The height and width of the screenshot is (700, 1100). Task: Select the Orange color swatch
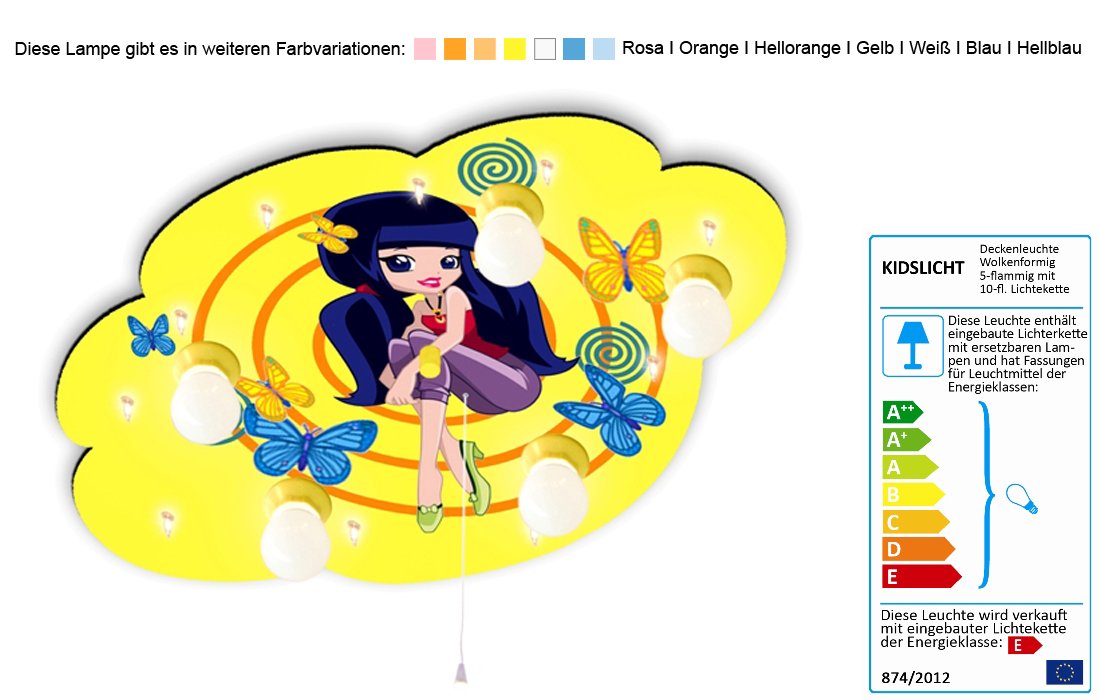[x=455, y=48]
